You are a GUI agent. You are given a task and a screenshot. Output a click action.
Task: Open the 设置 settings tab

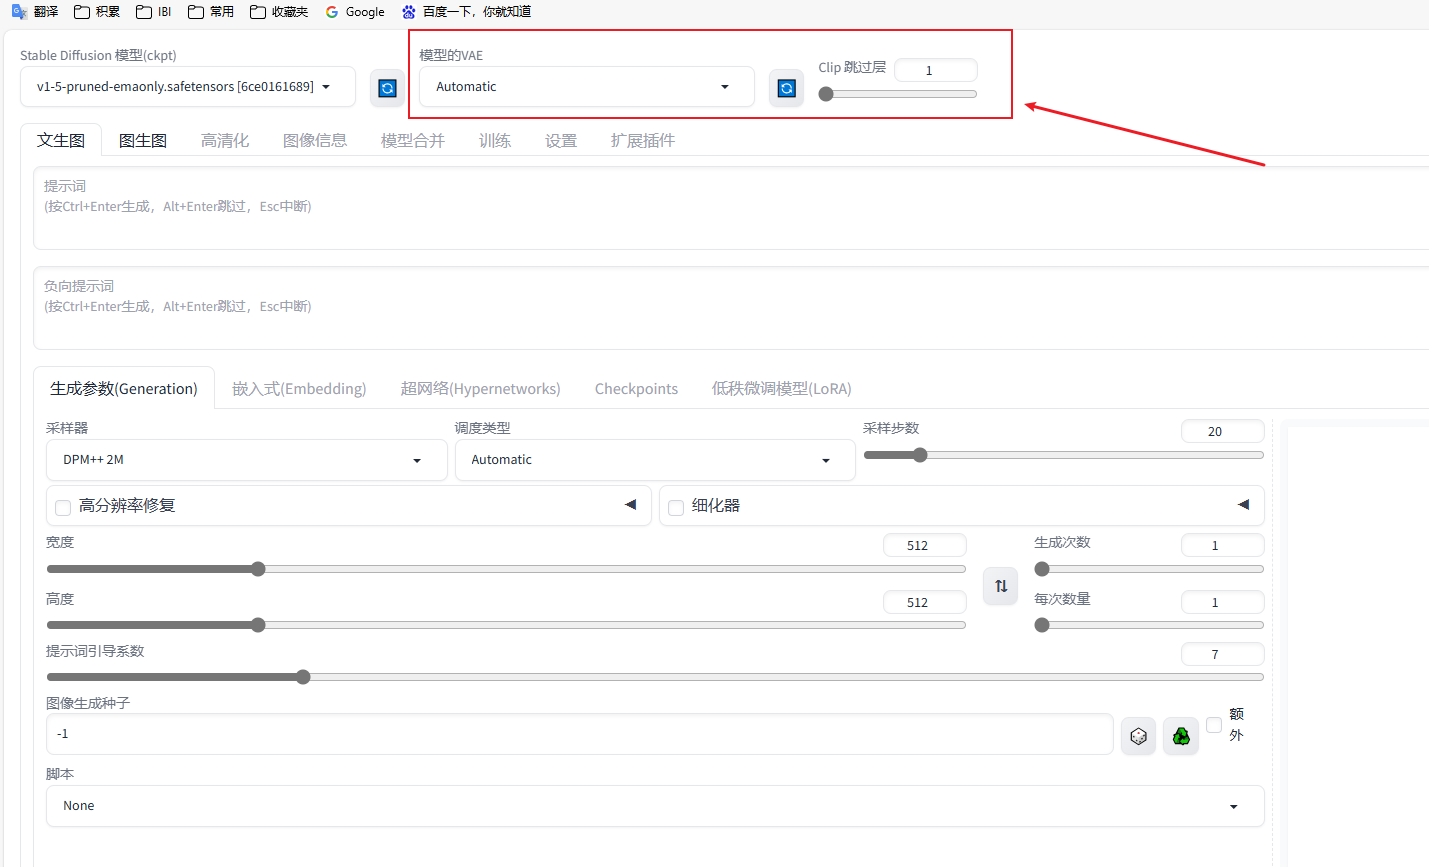[x=561, y=141]
